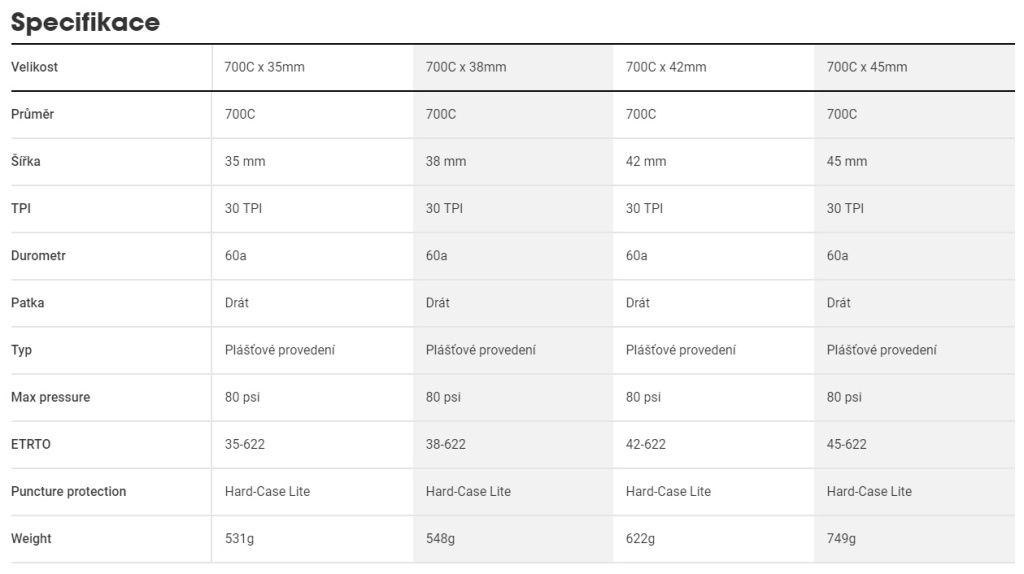The image size is (1024, 574).
Task: Click the Šířka row label
Action: click(27, 161)
